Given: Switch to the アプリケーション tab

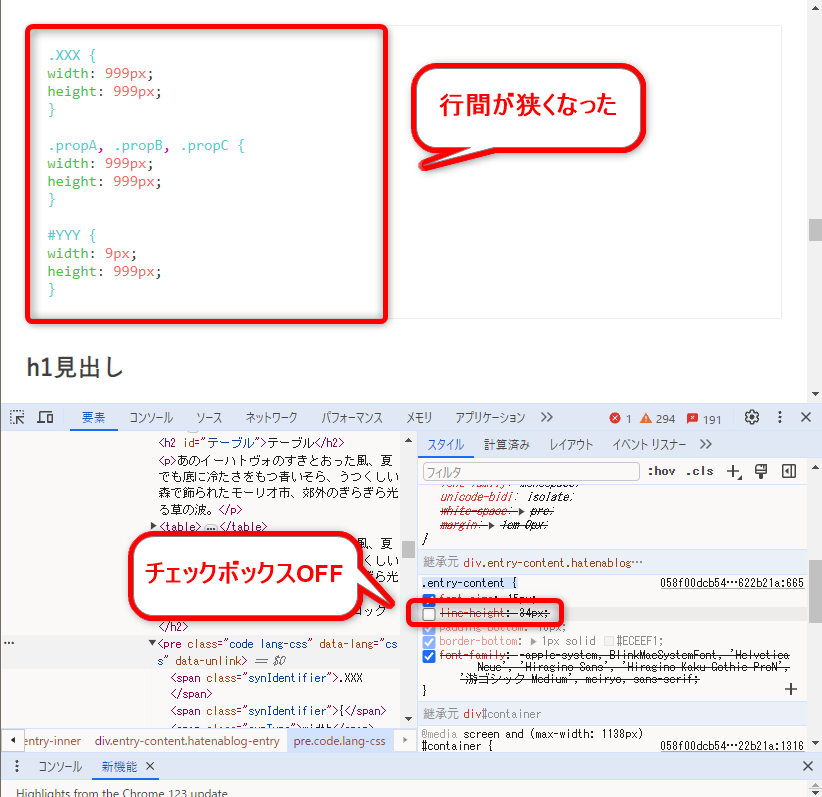Looking at the screenshot, I should click(490, 418).
